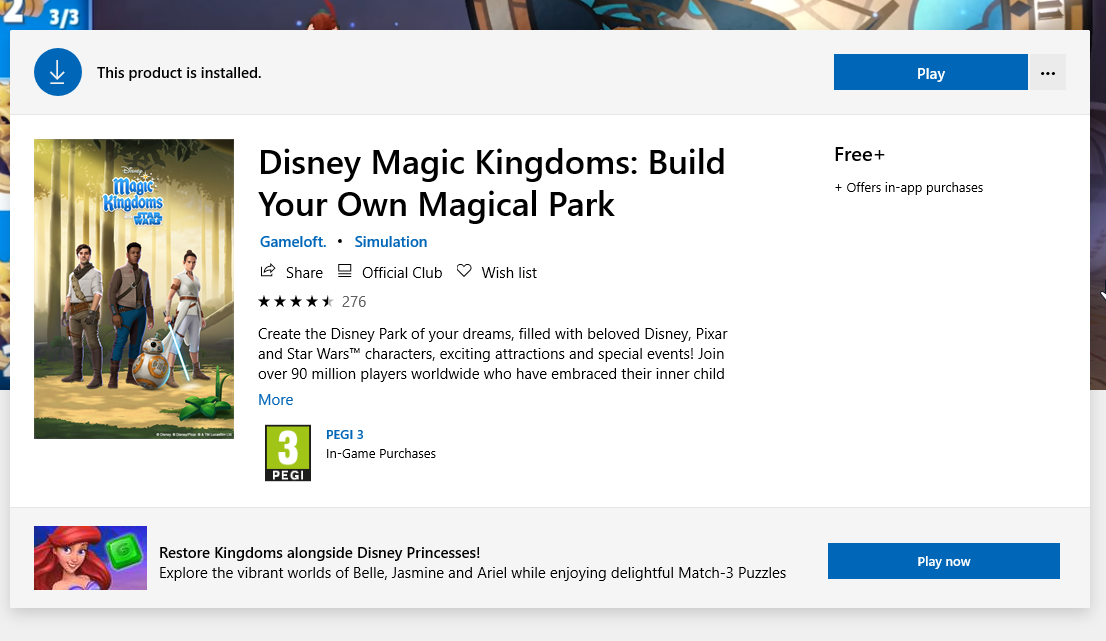Screen dimensions: 1106x641
Task: Click the Ariel match-3 game thumbnail
Action: tap(90, 558)
